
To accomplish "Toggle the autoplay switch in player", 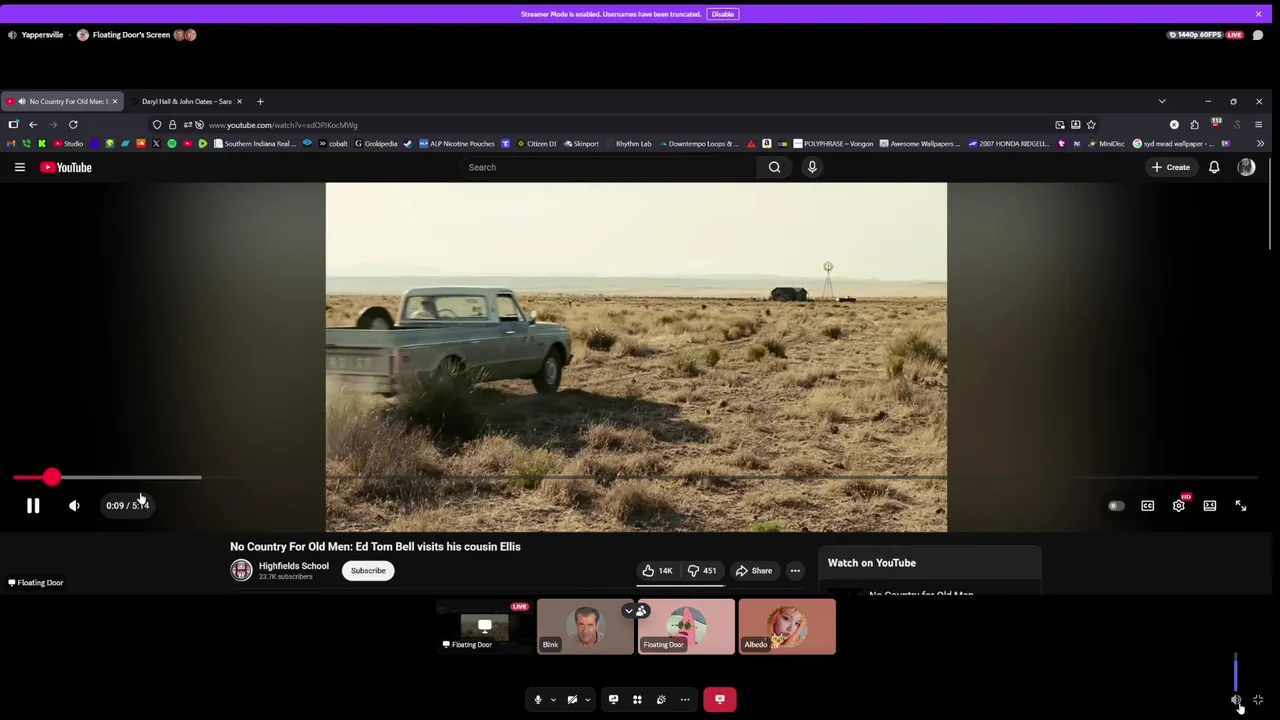I will point(1116,506).
